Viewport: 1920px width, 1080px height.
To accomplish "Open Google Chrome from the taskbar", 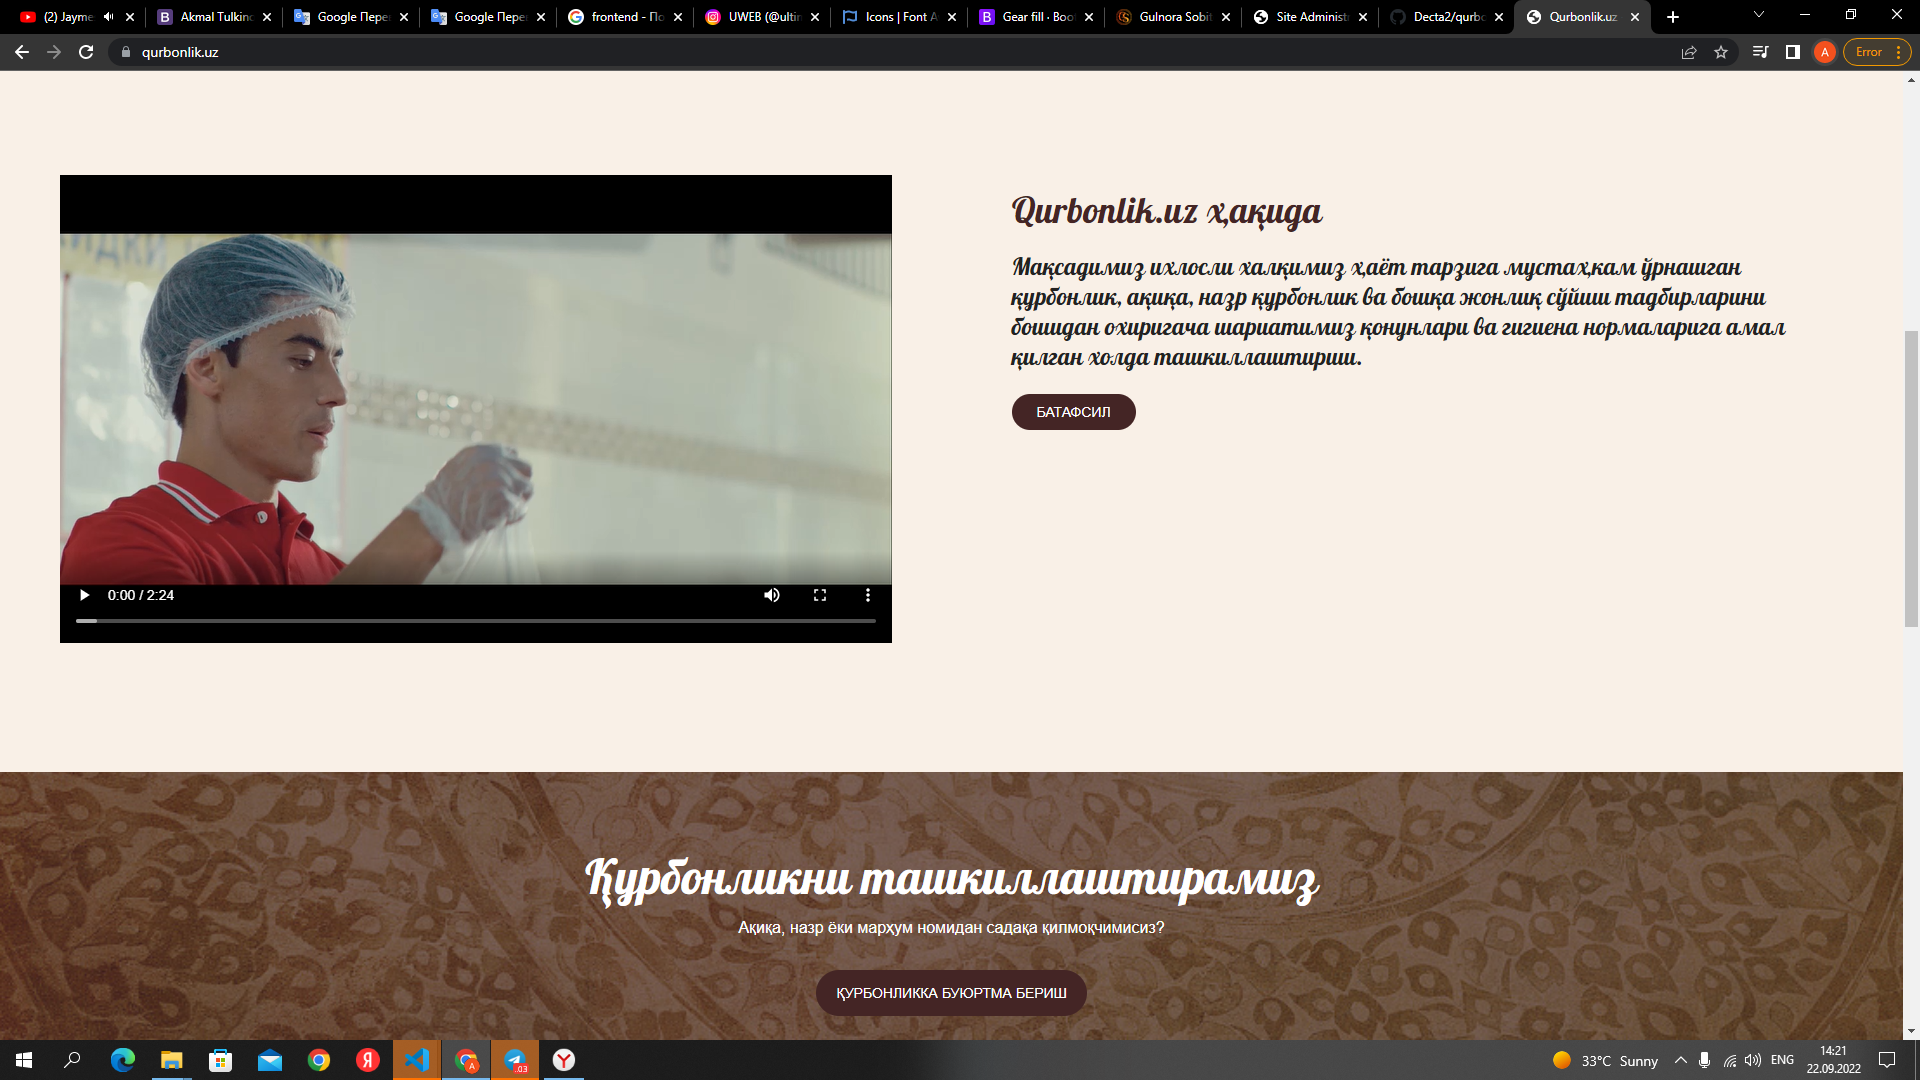I will pyautogui.click(x=319, y=1060).
